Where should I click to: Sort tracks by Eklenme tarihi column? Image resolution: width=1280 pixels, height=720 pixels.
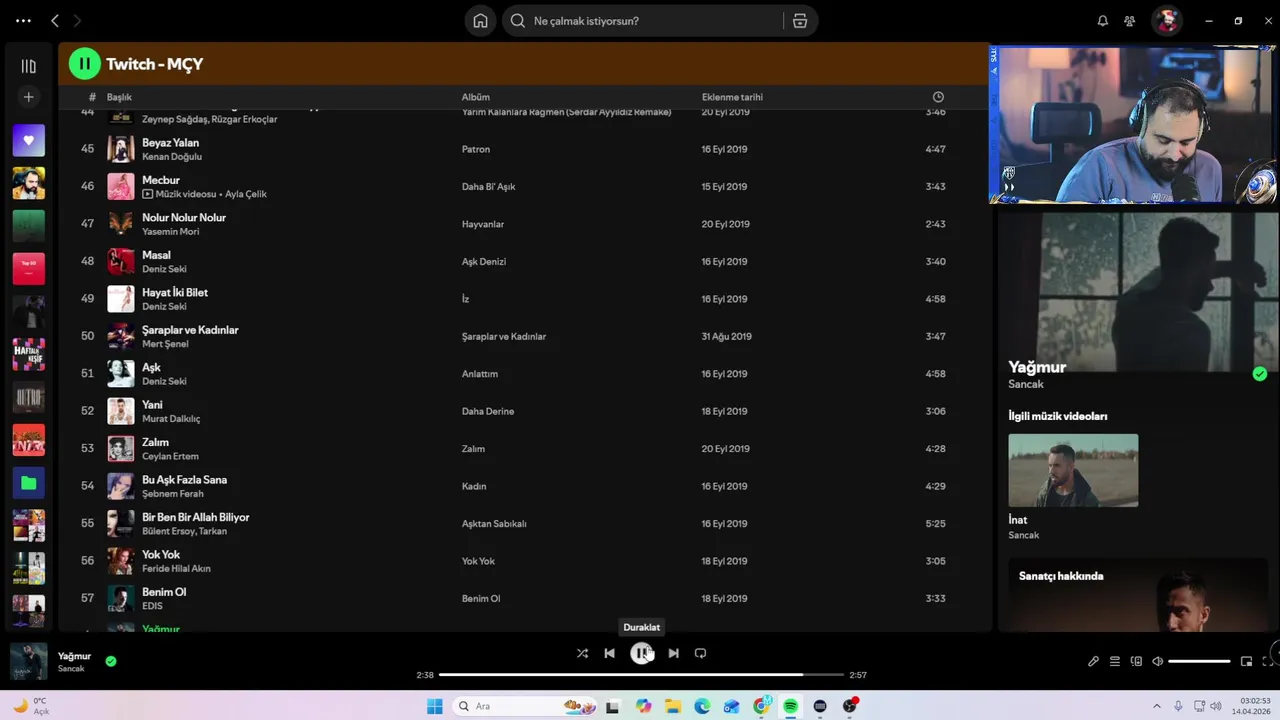coord(732,97)
